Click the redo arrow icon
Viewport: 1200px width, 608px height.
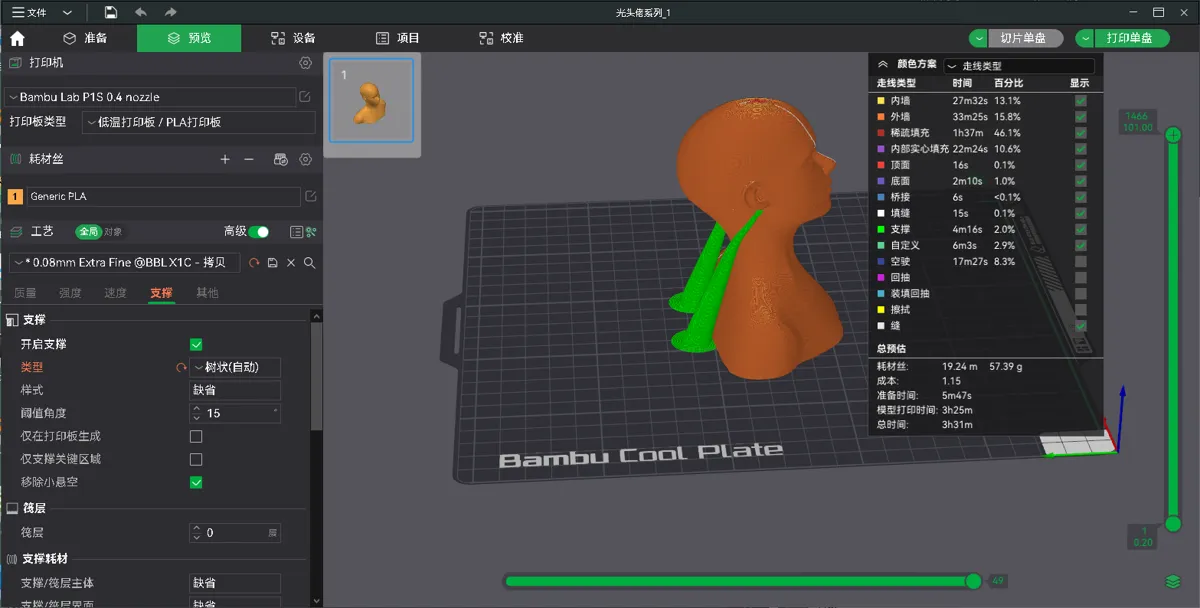click(x=170, y=12)
